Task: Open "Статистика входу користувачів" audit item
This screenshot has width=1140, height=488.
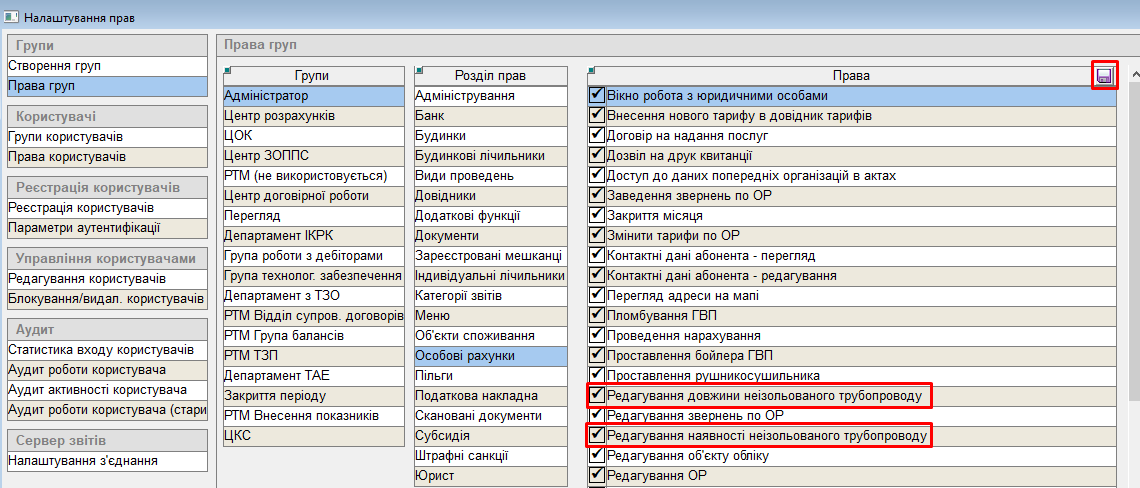Action: 101,350
